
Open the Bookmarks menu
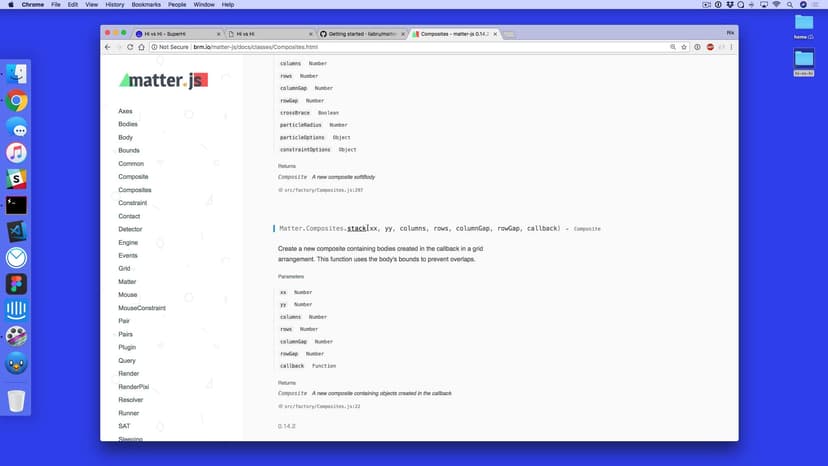(146, 5)
